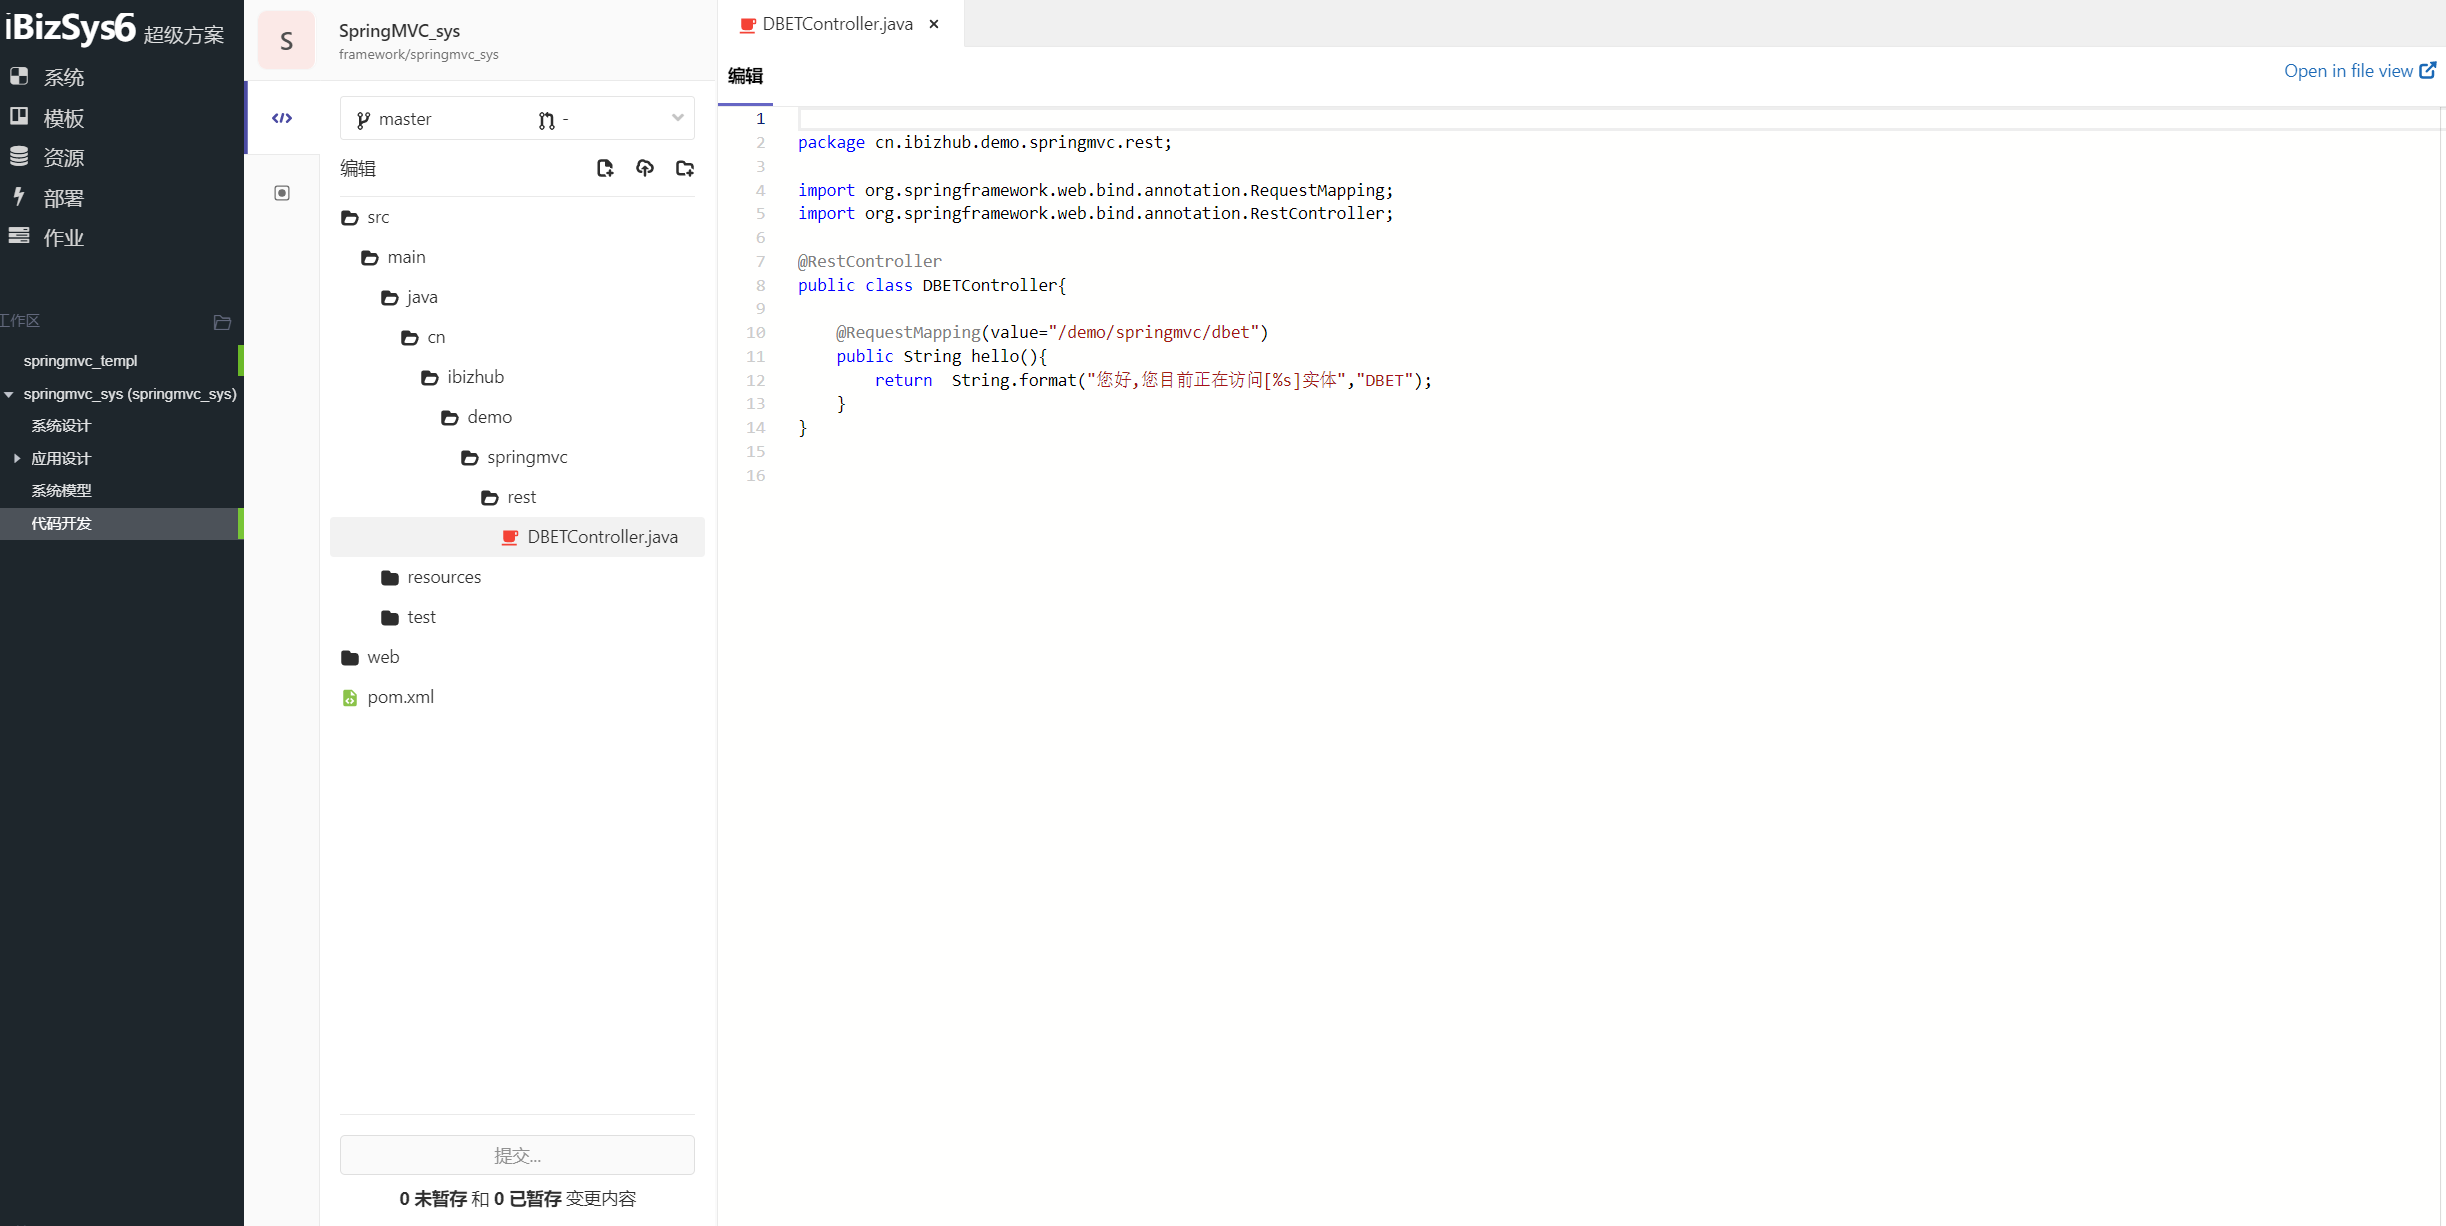
Task: Collapse the main folder
Action: [x=370, y=257]
